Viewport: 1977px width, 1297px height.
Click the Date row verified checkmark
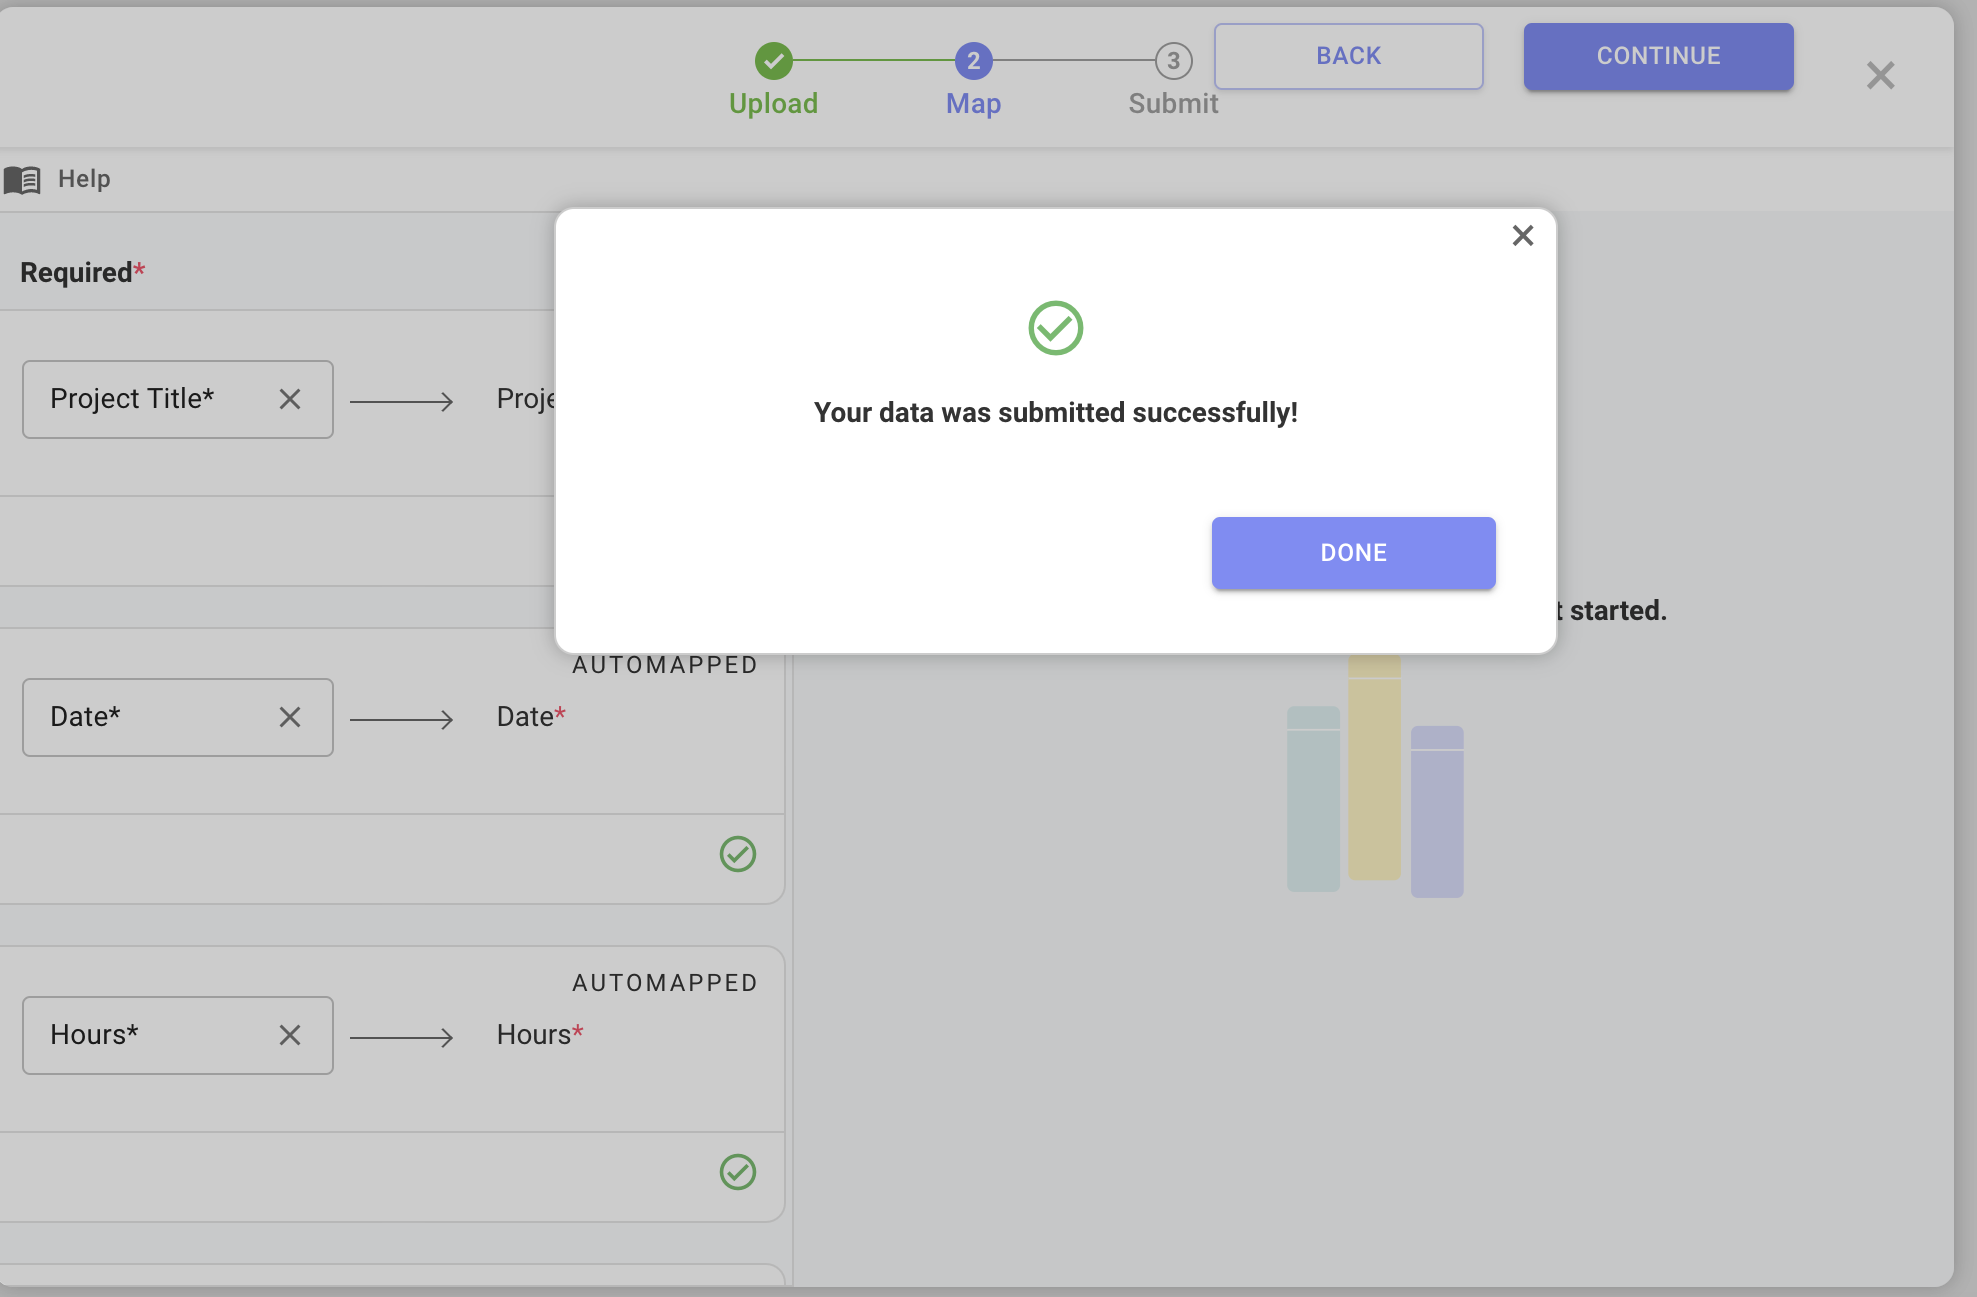[x=738, y=854]
